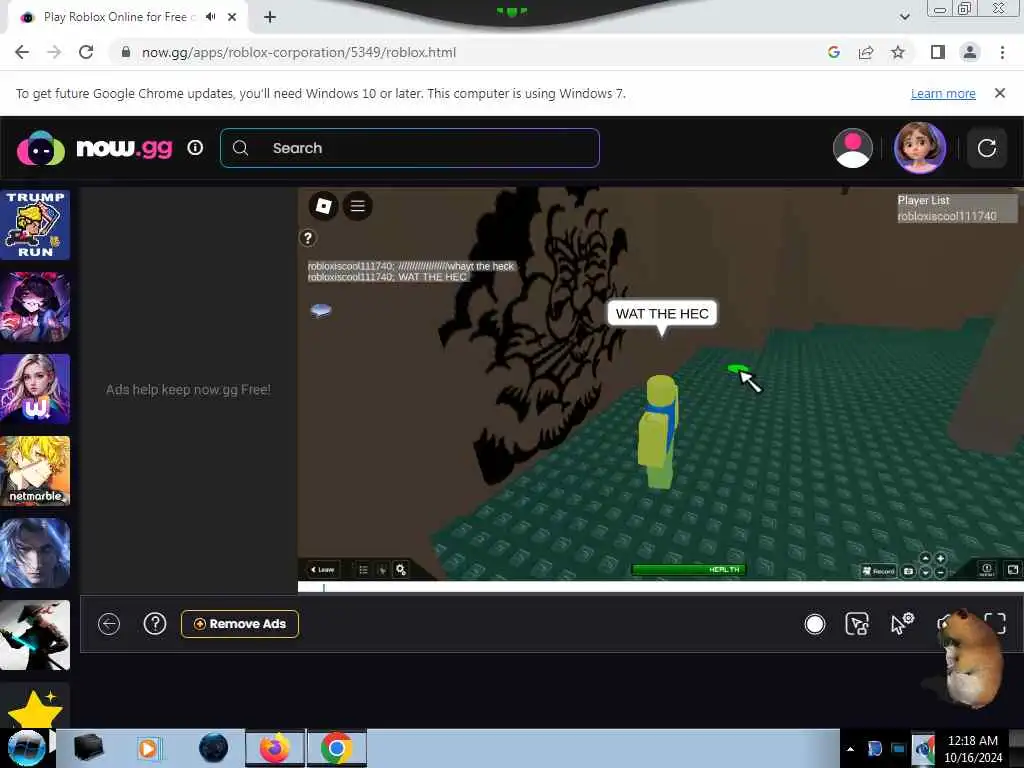Toggle in-game fullscreen icon
This screenshot has height=768, width=1024.
pos(1012,569)
